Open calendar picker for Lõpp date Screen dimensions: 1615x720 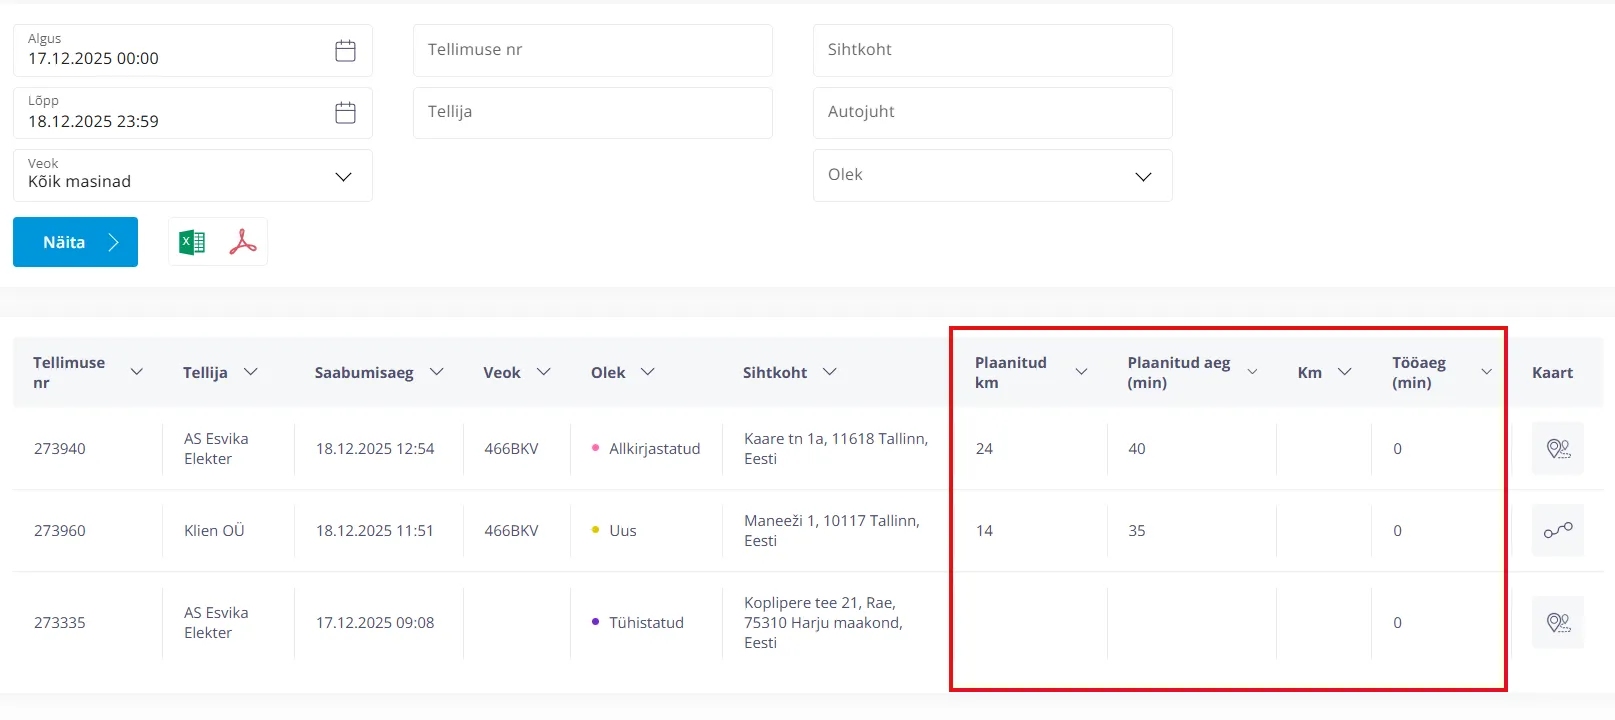[x=345, y=113]
